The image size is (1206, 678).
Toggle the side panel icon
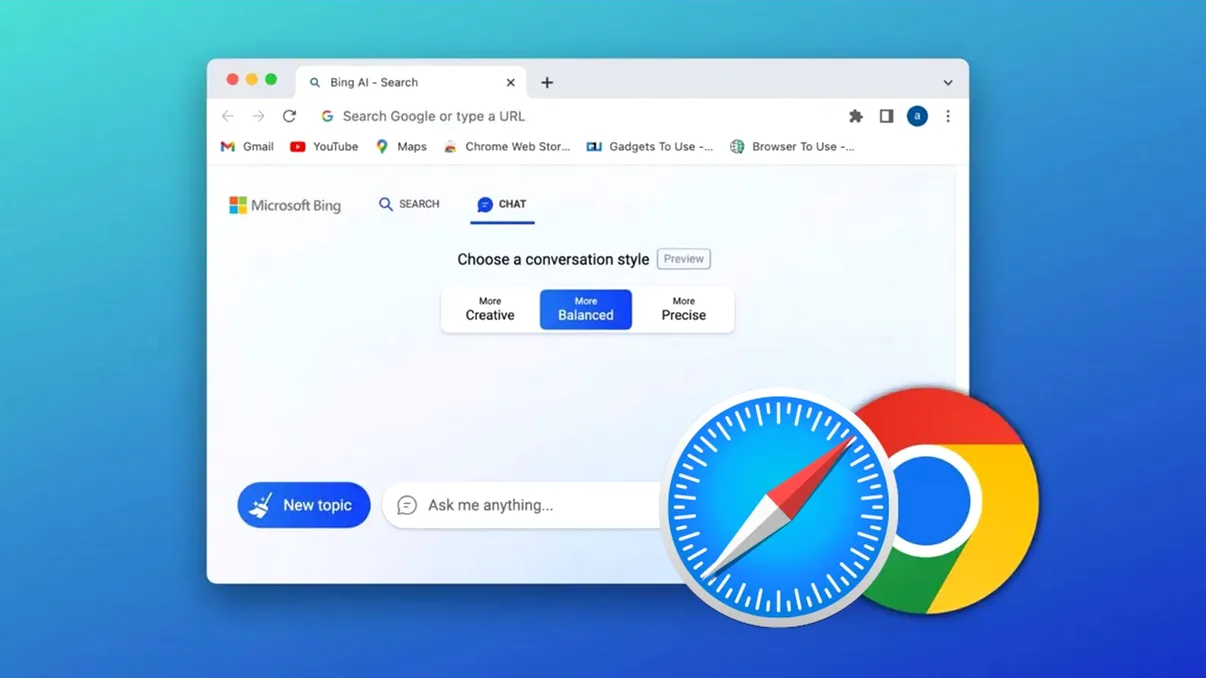click(x=886, y=116)
